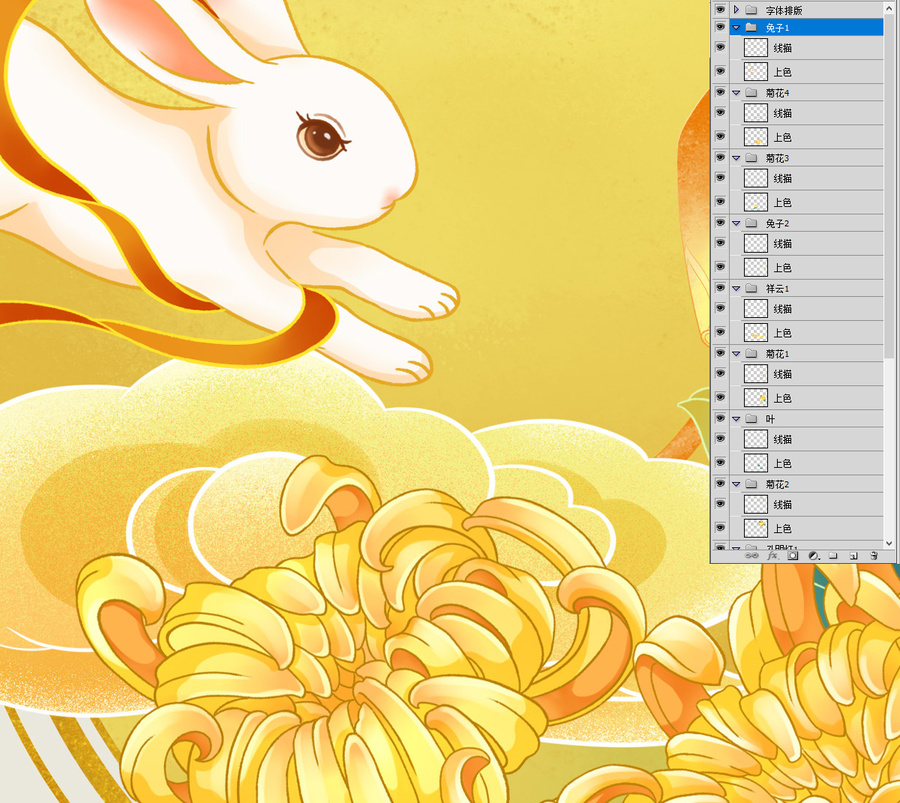The image size is (900, 803).
Task: Select 上色 layer name in 菊花3 group
Action: pyautogui.click(x=782, y=203)
